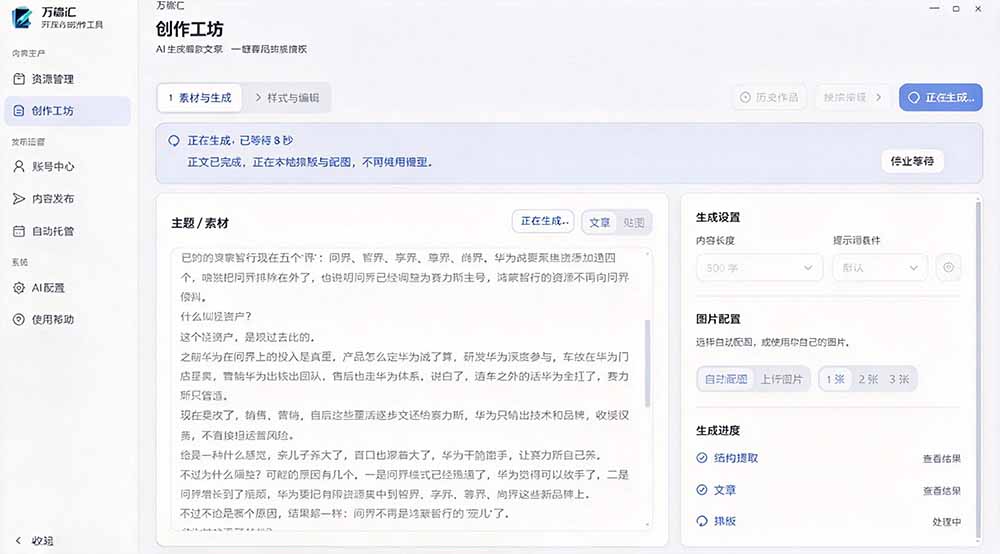This screenshot has width=1000, height=554.
Task: Open AI配置 settings page
Action: tap(67, 288)
